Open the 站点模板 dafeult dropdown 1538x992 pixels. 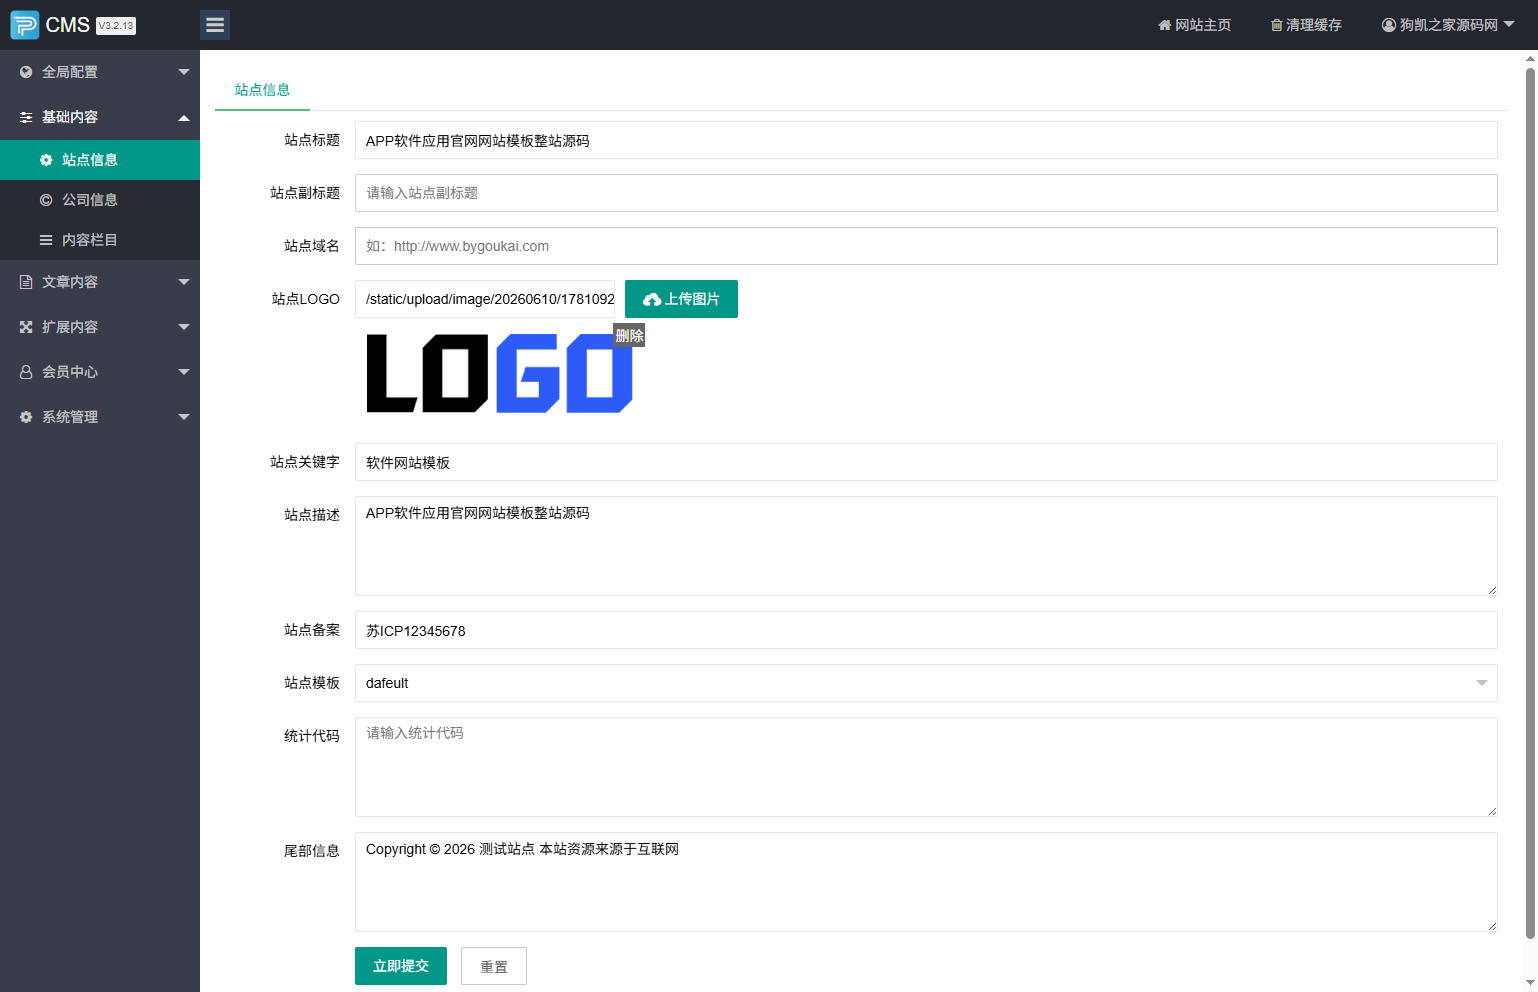pos(926,683)
